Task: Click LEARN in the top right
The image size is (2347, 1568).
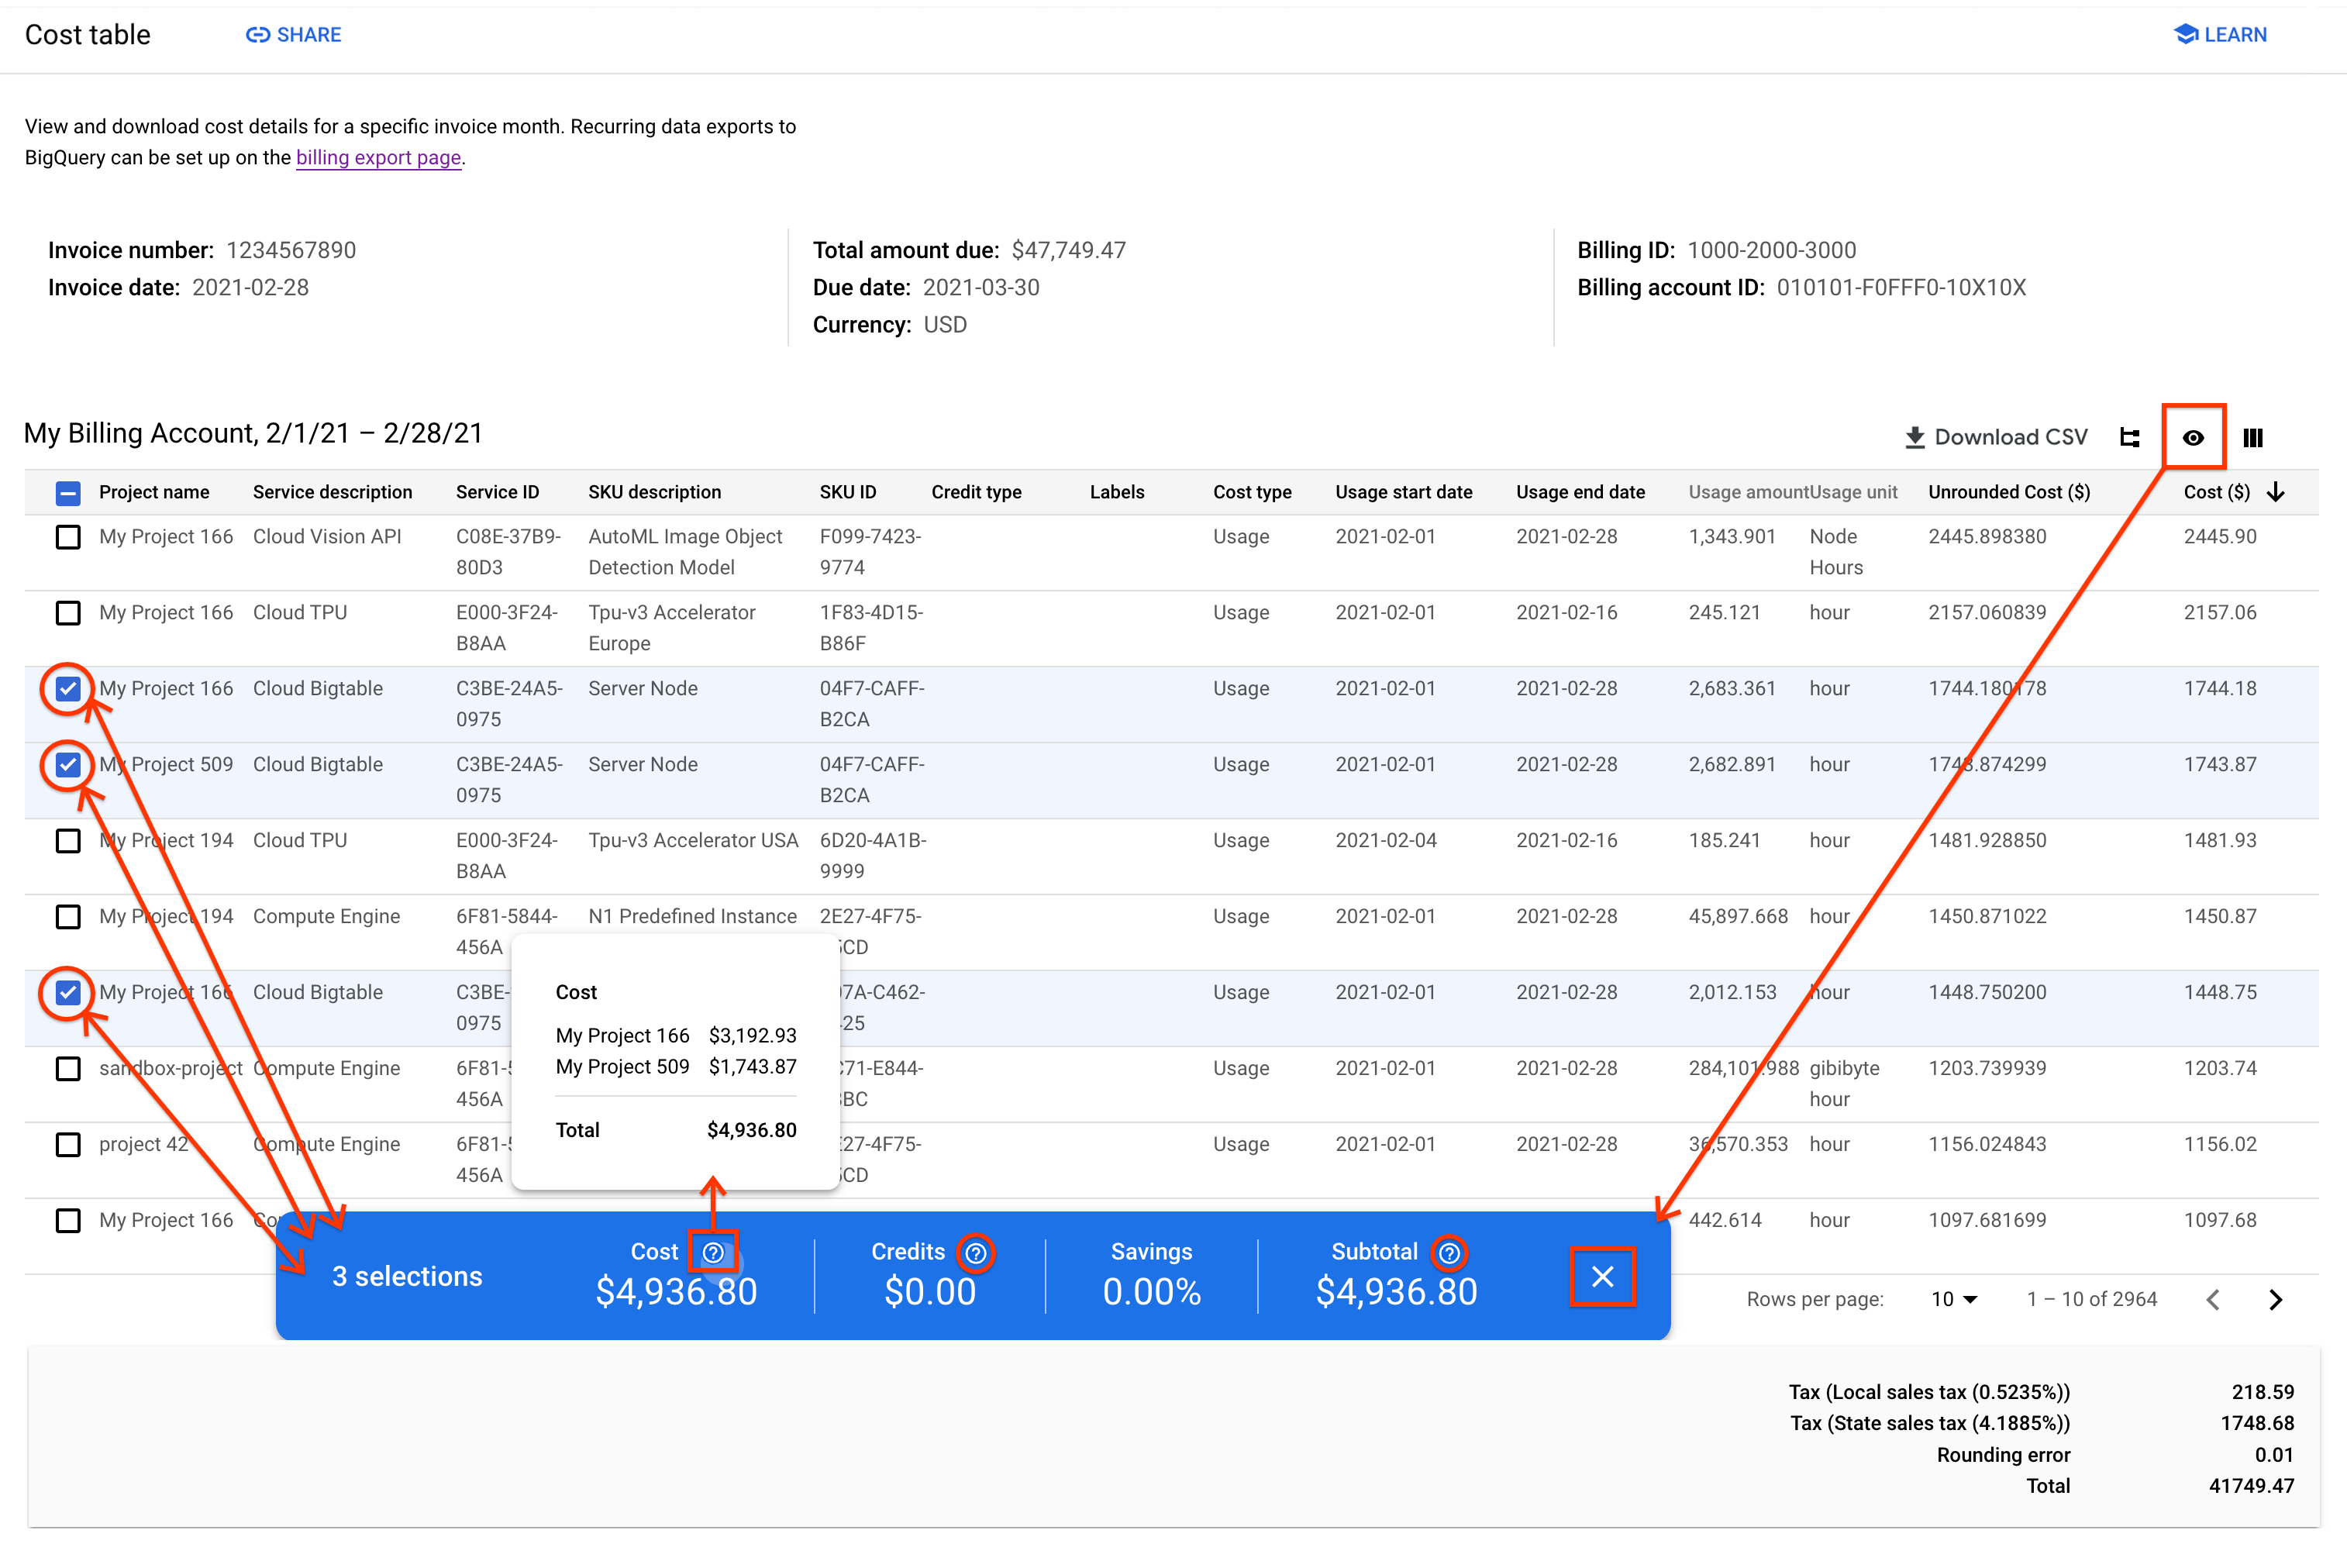Action: point(2235,34)
